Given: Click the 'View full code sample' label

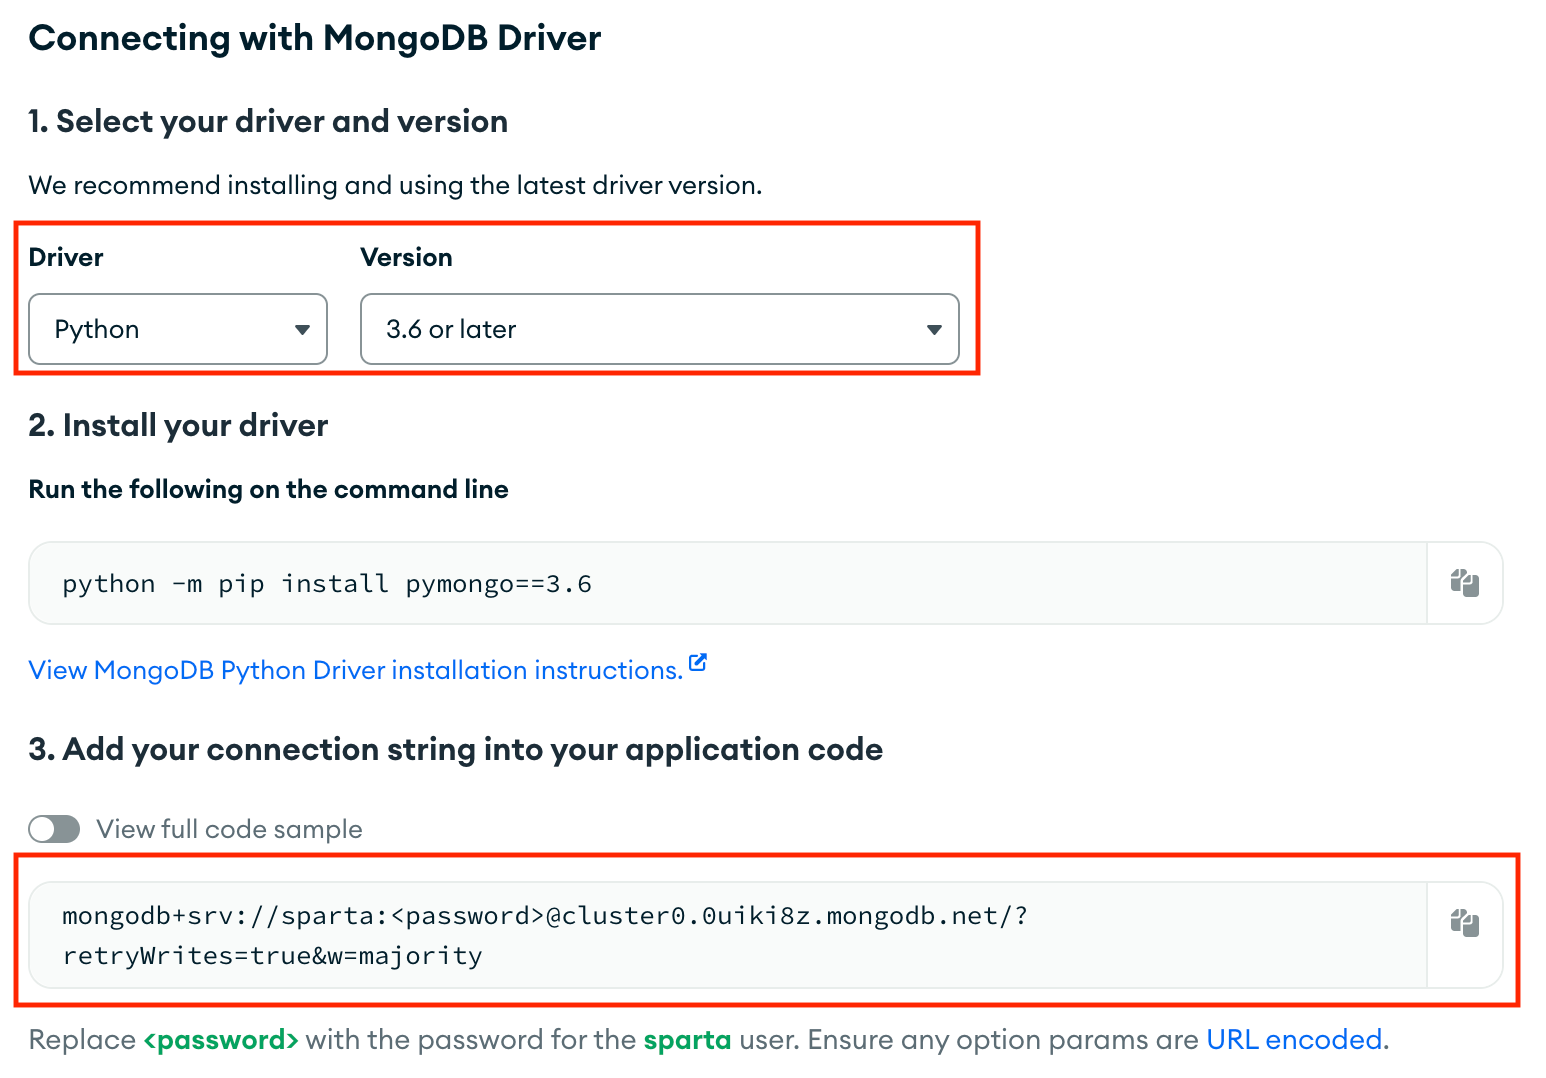Looking at the screenshot, I should tap(230, 829).
